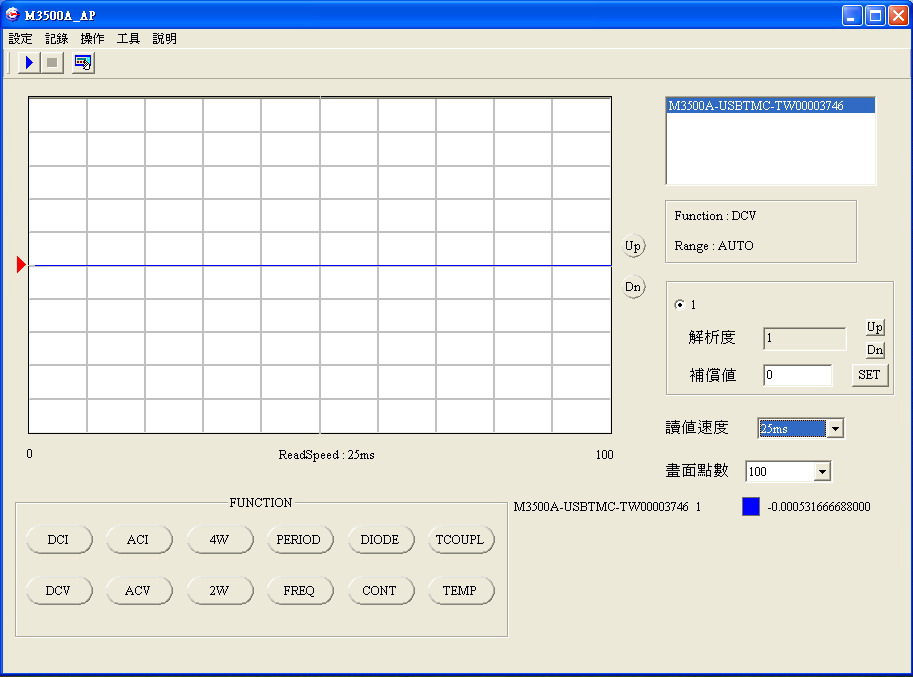The height and width of the screenshot is (677, 913).
Task: Select the DCI function button
Action: click(x=59, y=540)
